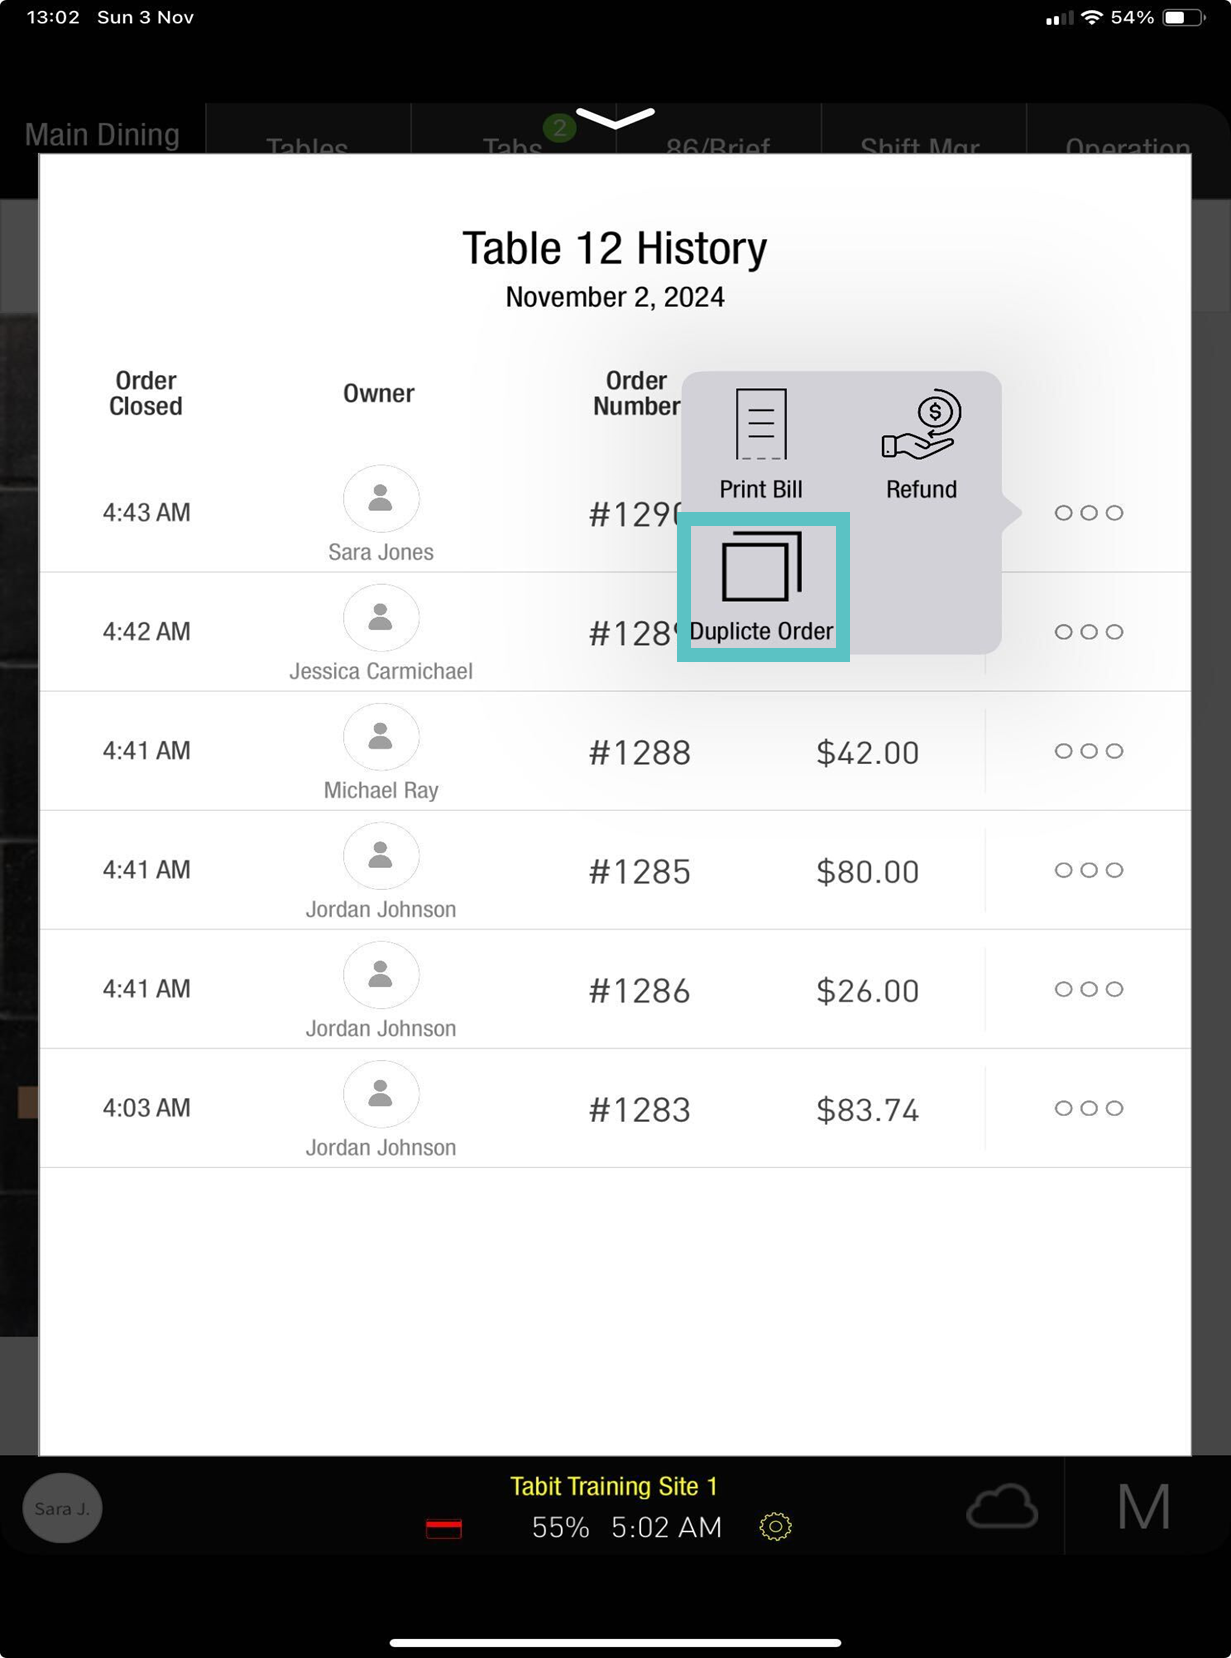Select the Duplicate Order icon

pyautogui.click(x=762, y=567)
